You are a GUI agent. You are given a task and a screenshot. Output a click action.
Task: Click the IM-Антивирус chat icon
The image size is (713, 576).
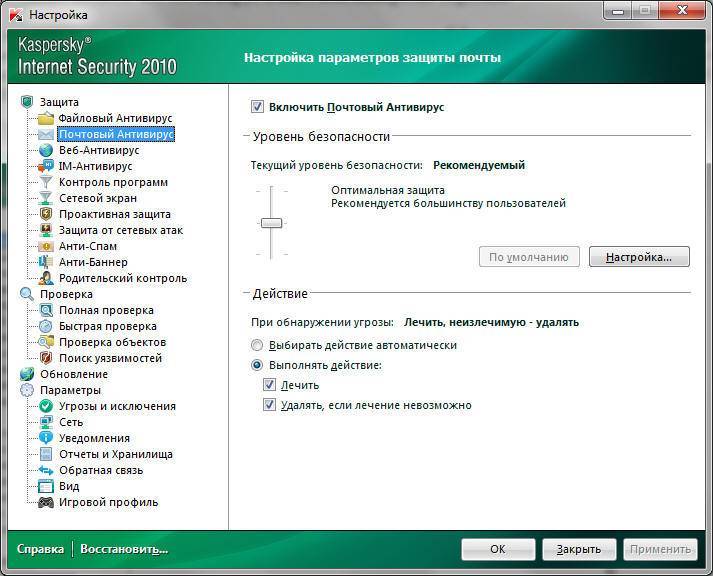(x=45, y=166)
